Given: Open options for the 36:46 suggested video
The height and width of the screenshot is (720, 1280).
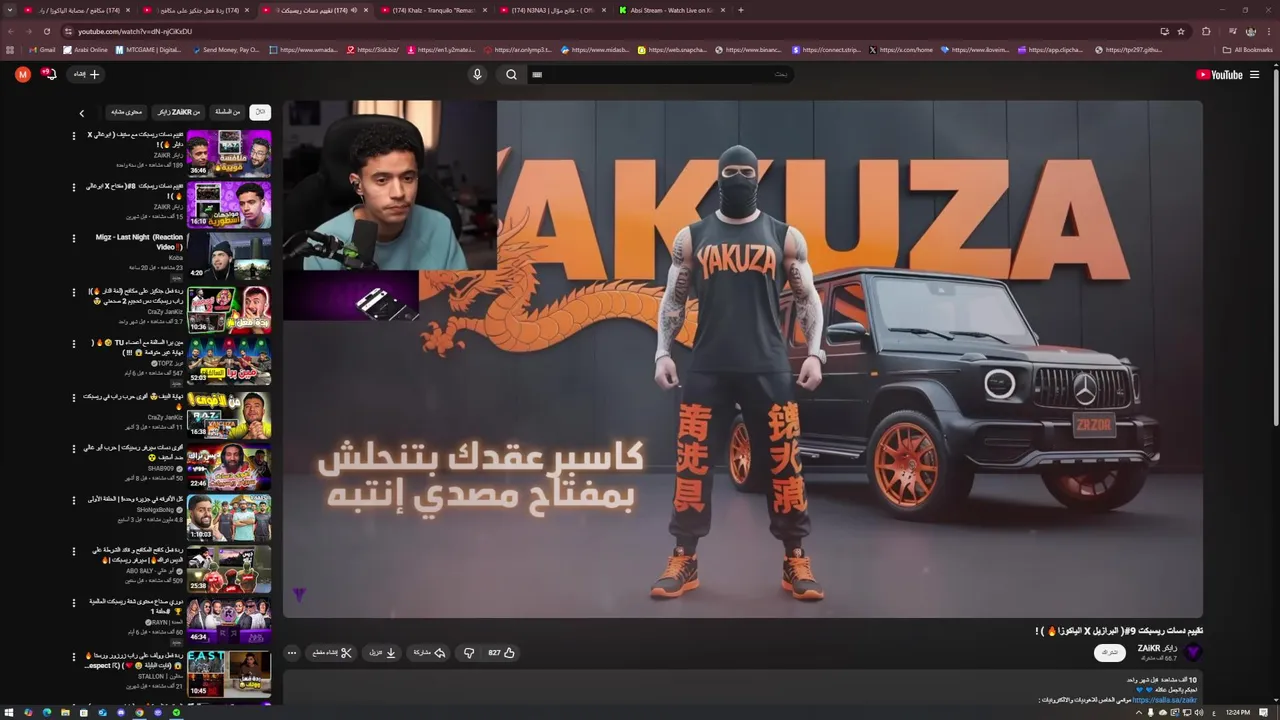Looking at the screenshot, I should (73, 135).
